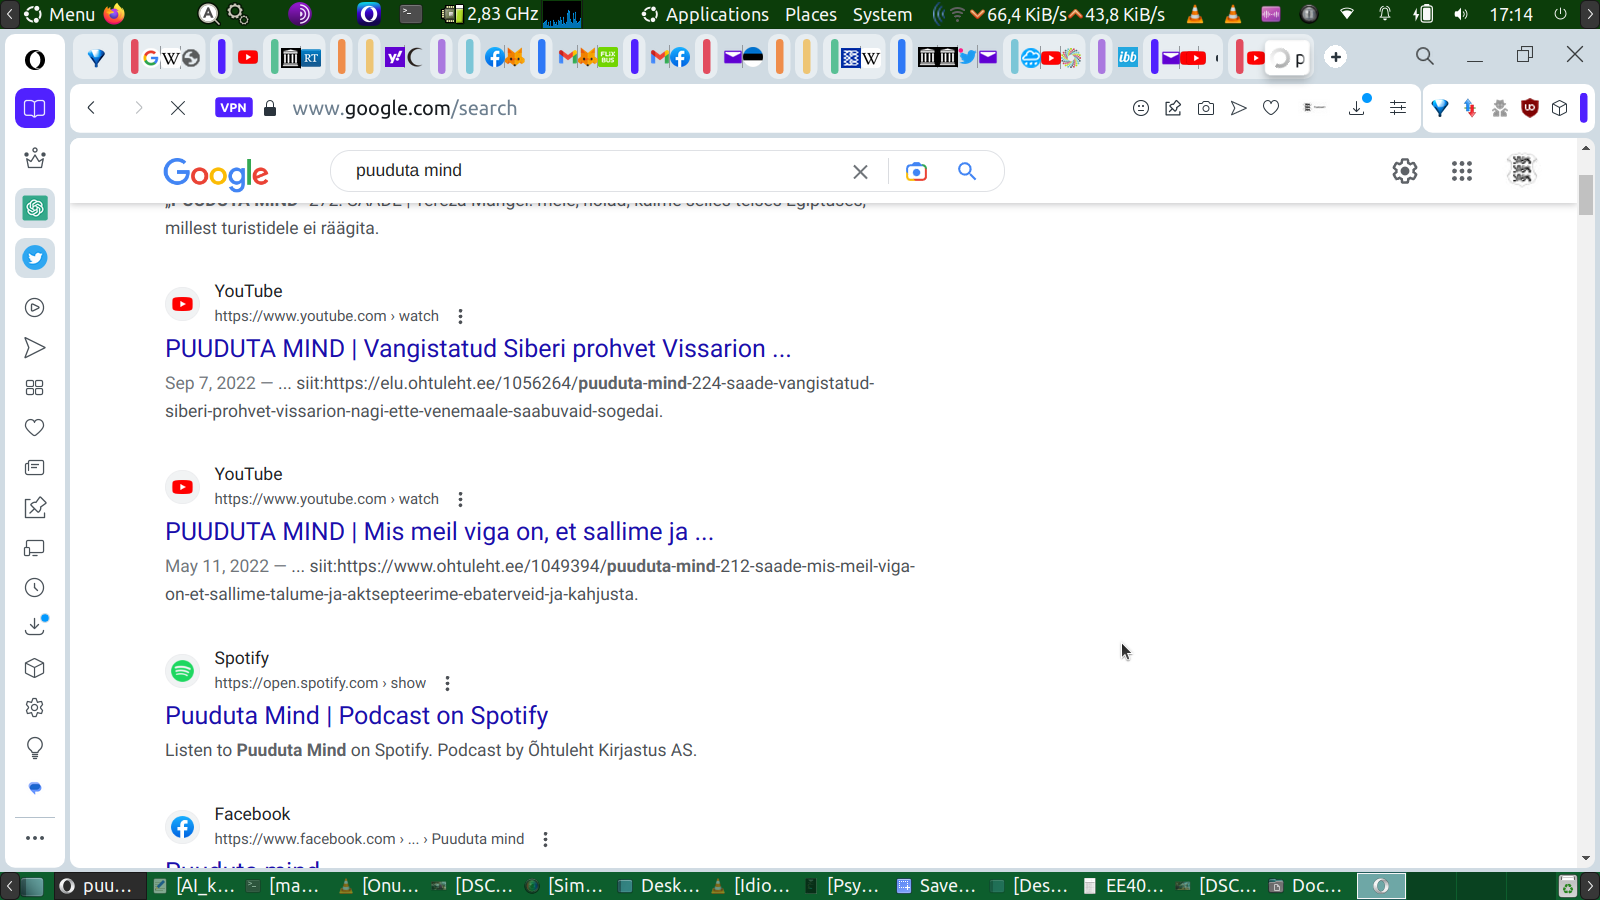
Task: Open 'PUUDUTA MIND | Mis meil viga on' result
Action: 439,531
